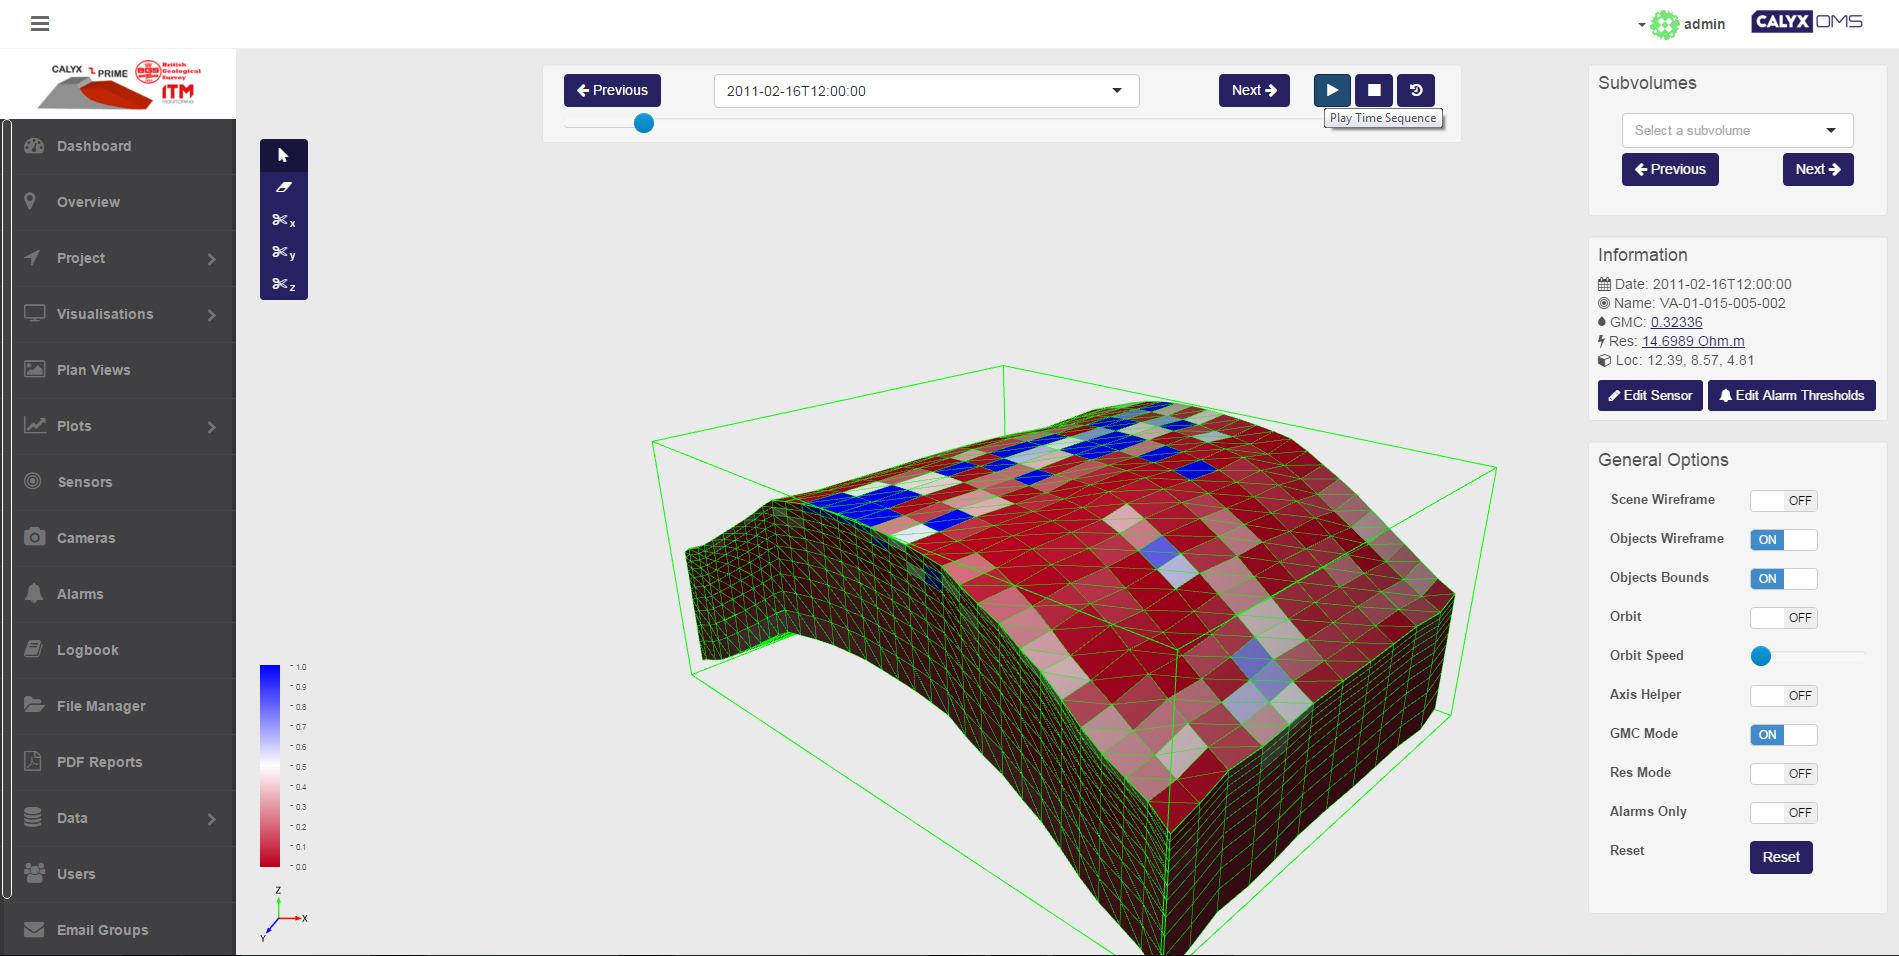Click the reset time sequence icon
Screen dimensions: 1899x956
(1416, 90)
